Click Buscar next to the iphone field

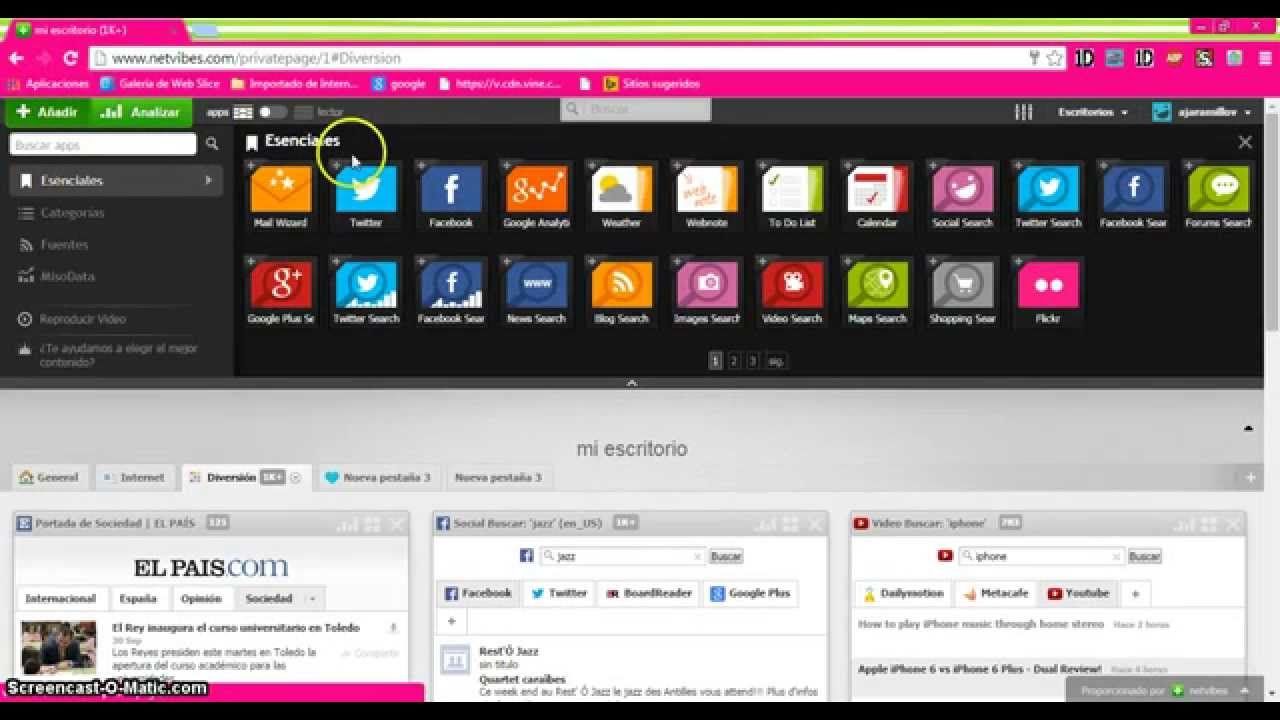point(1145,556)
